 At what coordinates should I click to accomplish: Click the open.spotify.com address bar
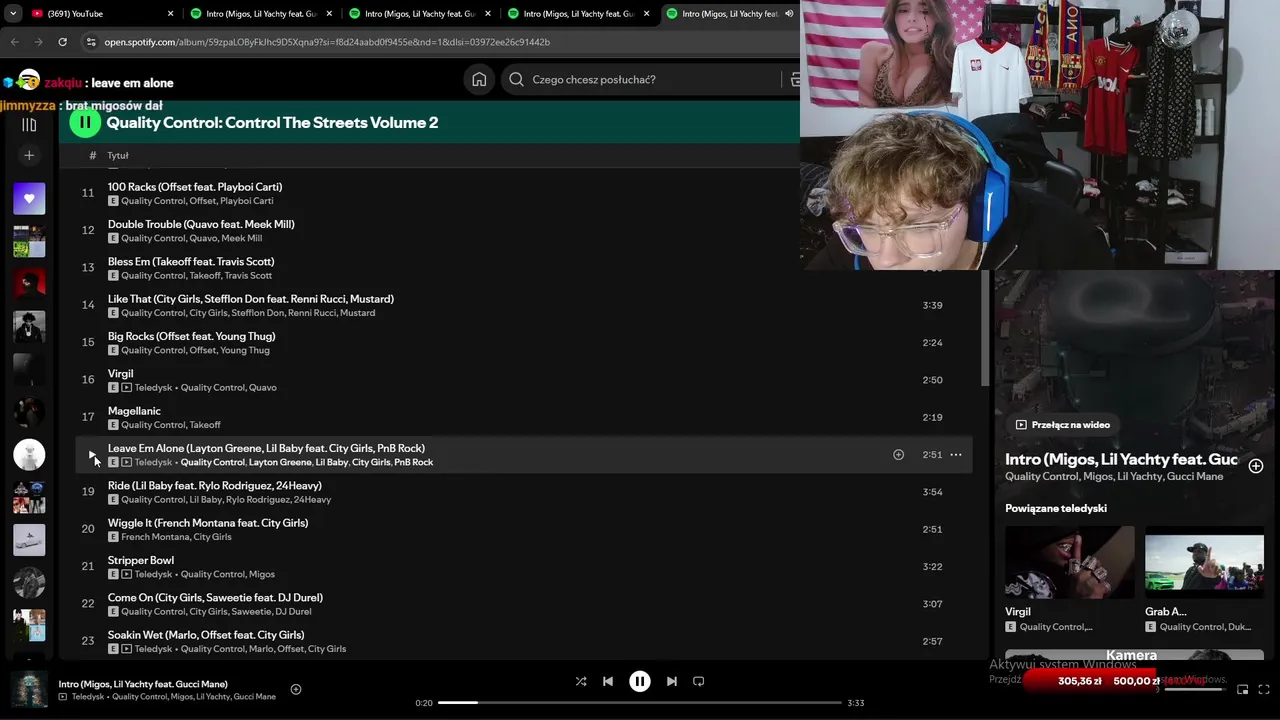327,42
